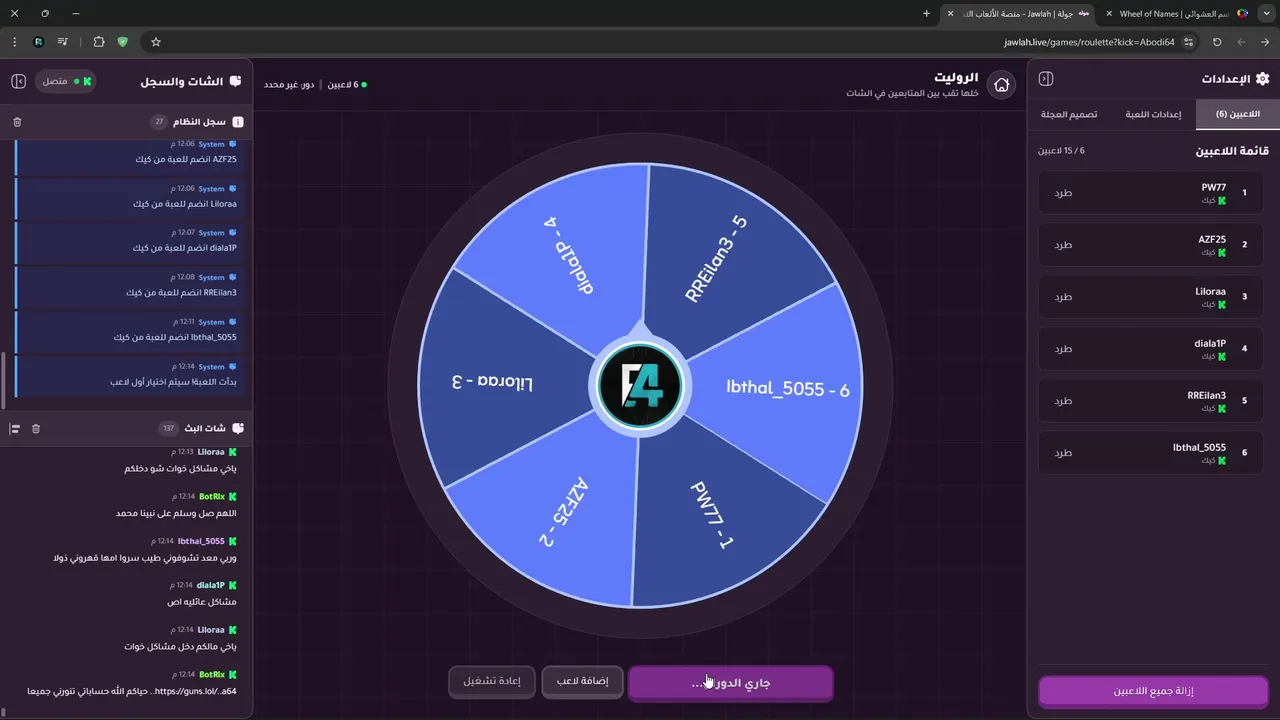The height and width of the screenshot is (720, 1280).
Task: Switch to the Wheel of Names browser tab
Action: [x=1176, y=14]
